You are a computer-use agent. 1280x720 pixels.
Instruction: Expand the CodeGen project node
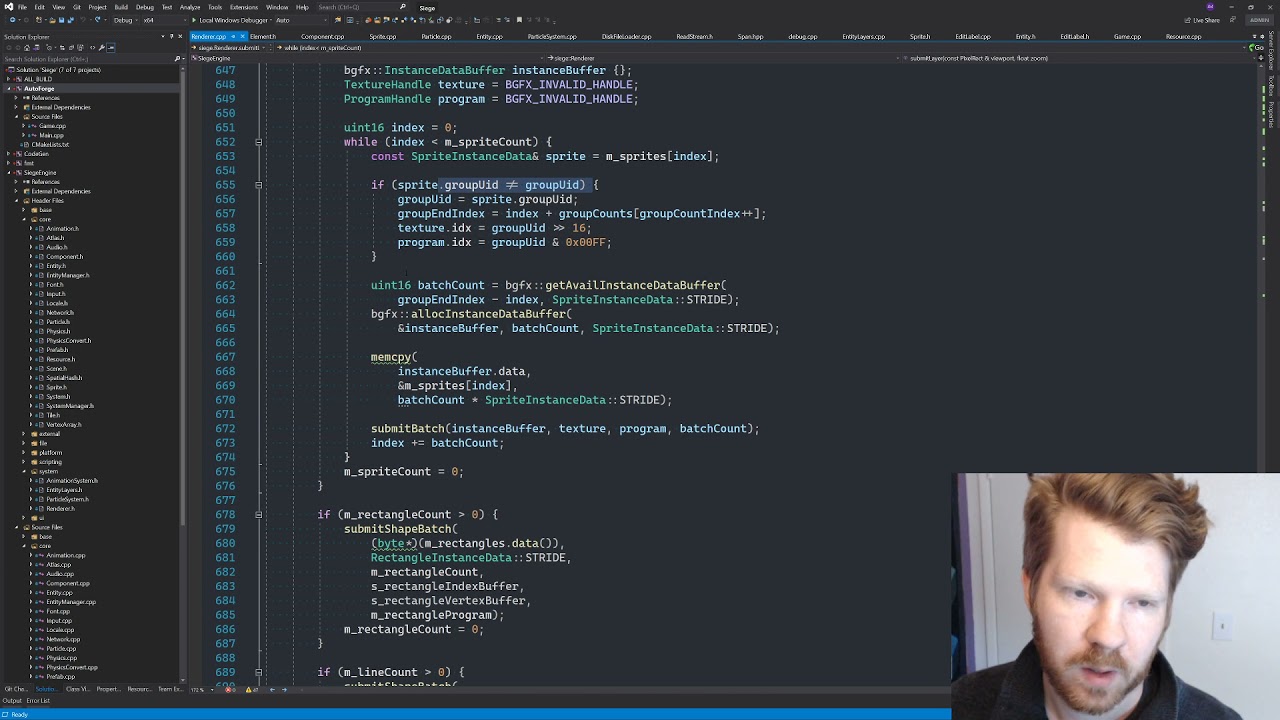point(9,154)
